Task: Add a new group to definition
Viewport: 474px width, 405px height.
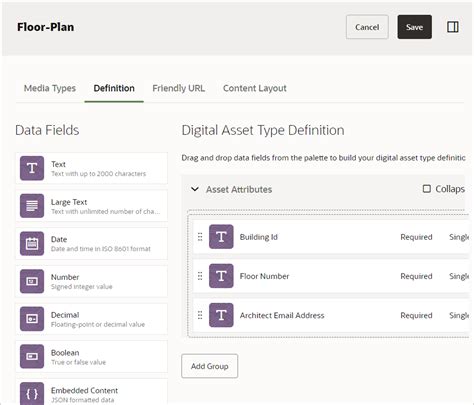Action: coord(209,366)
